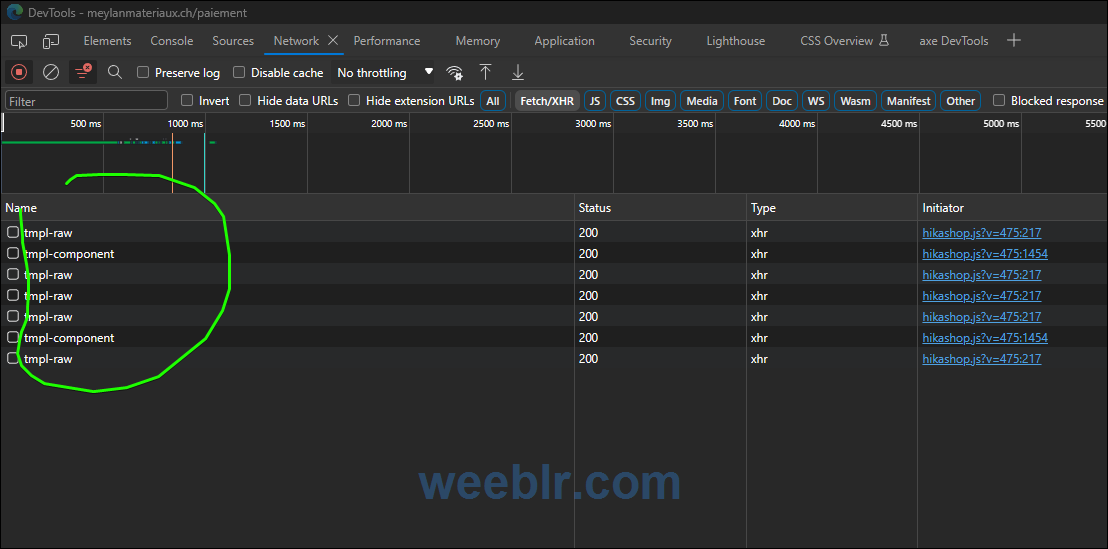The height and width of the screenshot is (549, 1108).
Task: Filter requests by Doc
Action: click(x=782, y=101)
